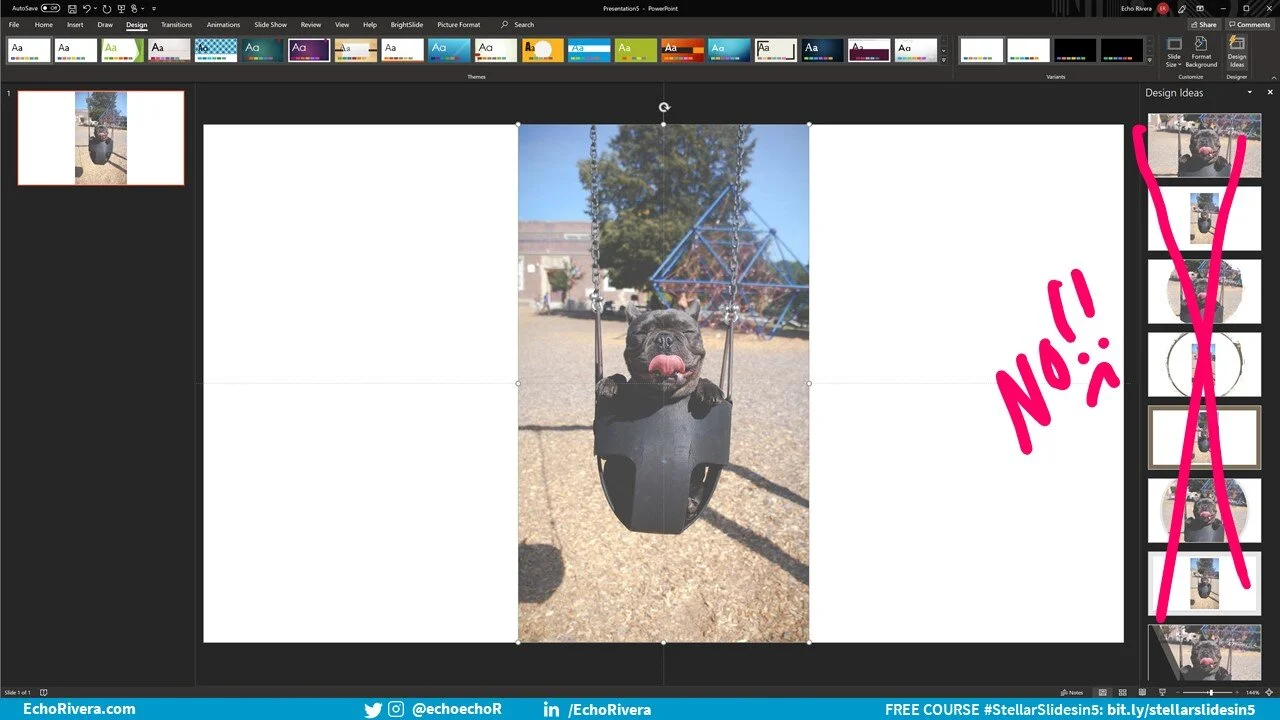Switch to the Transitions ribbon tab
The height and width of the screenshot is (720, 1280).
coord(176,24)
